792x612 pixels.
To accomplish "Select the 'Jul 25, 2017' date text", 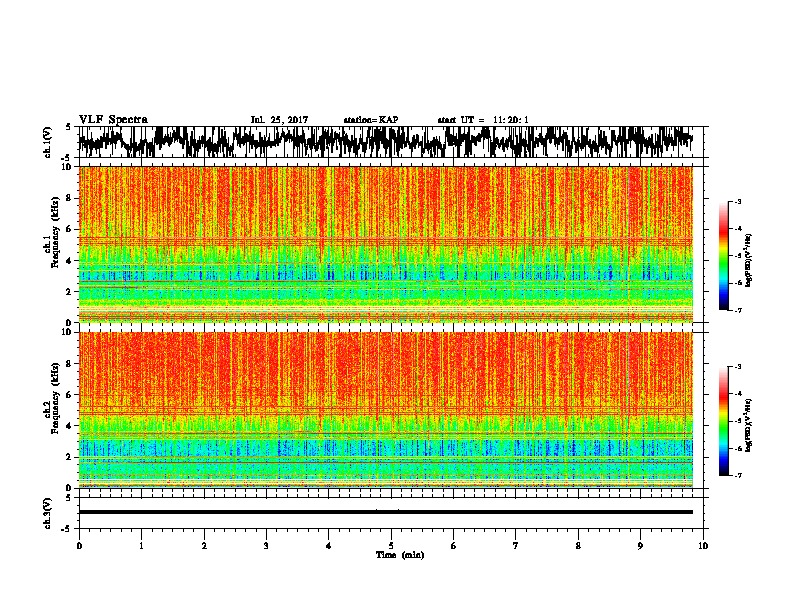I will [x=279, y=120].
